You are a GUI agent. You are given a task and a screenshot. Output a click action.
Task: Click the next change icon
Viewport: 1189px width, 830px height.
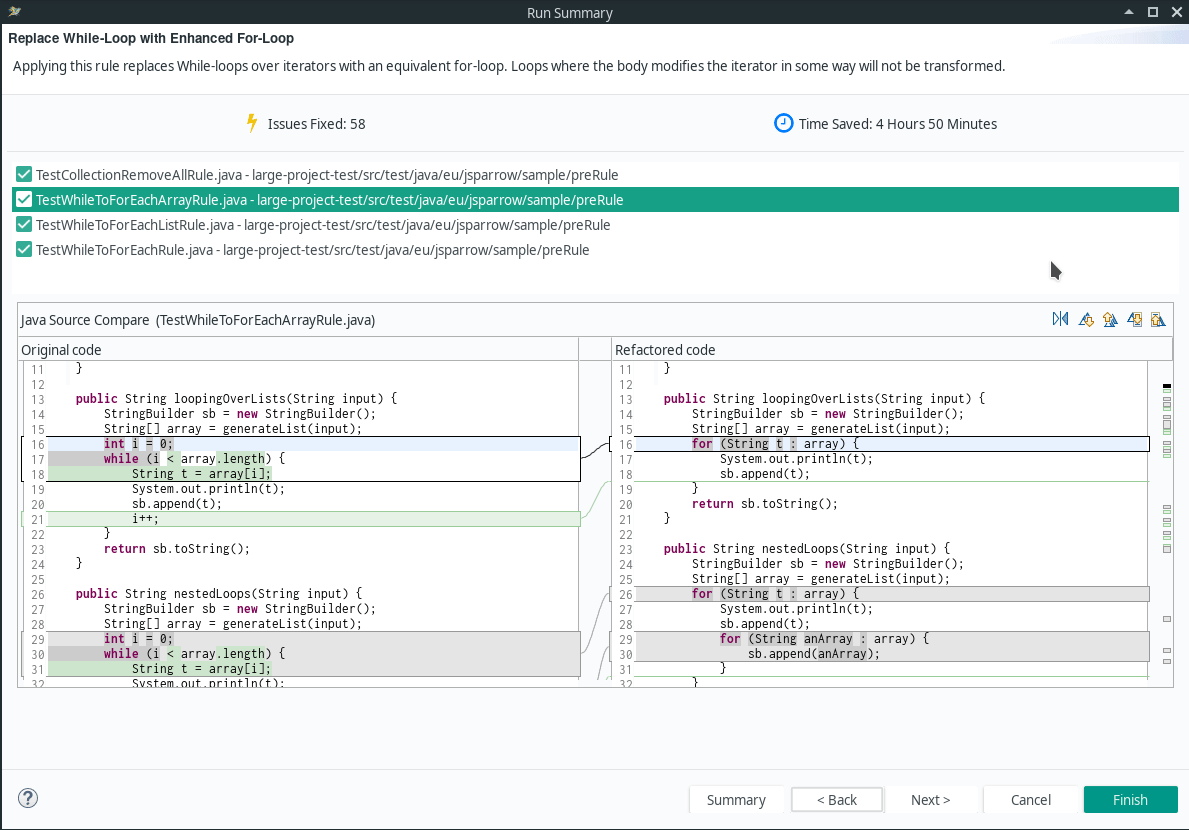click(x=1134, y=319)
